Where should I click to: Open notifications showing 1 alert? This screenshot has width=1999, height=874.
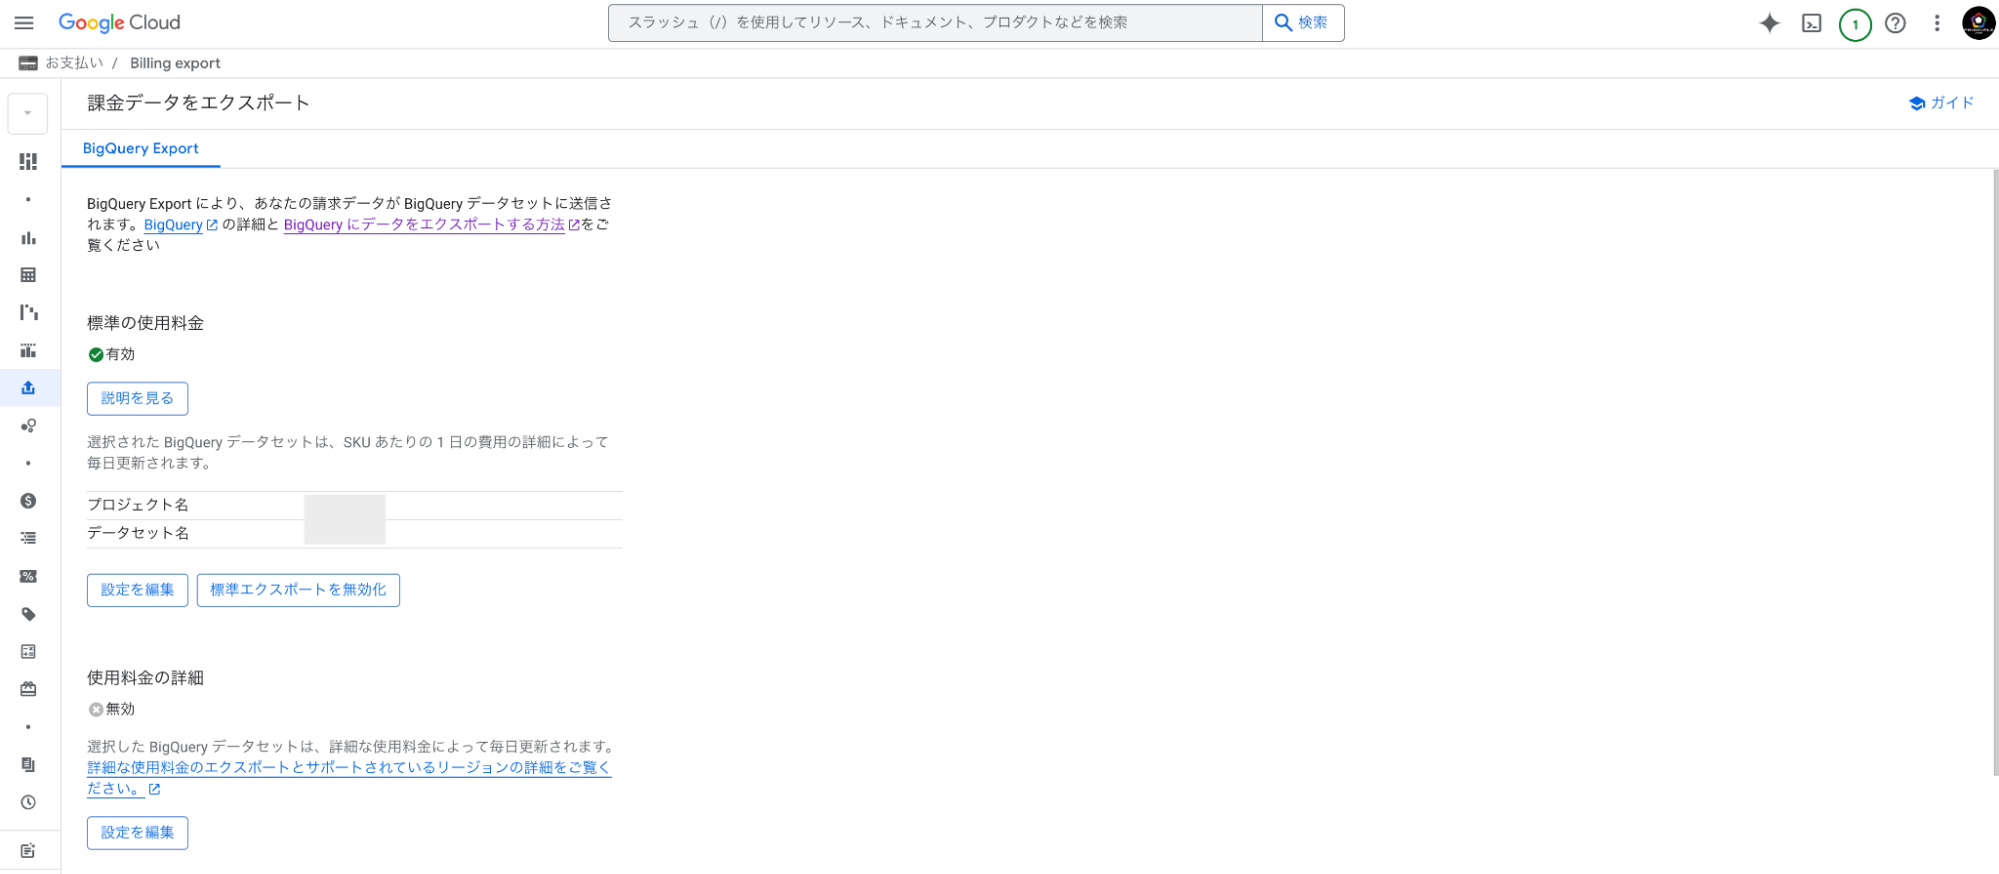(x=1854, y=24)
